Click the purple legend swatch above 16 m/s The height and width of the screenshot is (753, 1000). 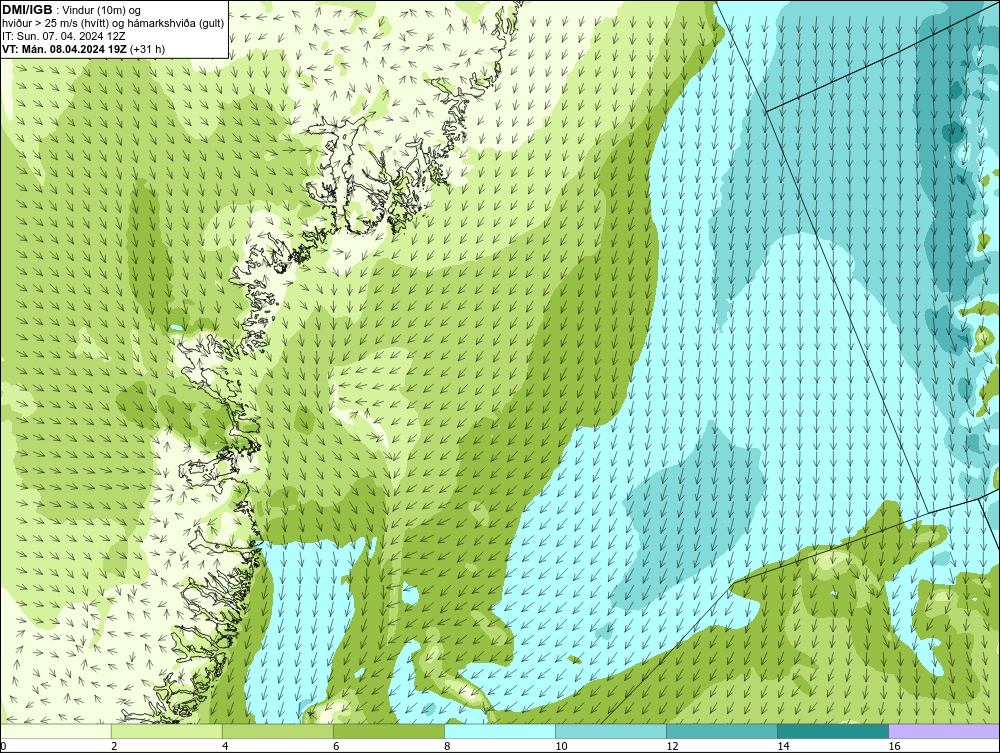click(944, 731)
